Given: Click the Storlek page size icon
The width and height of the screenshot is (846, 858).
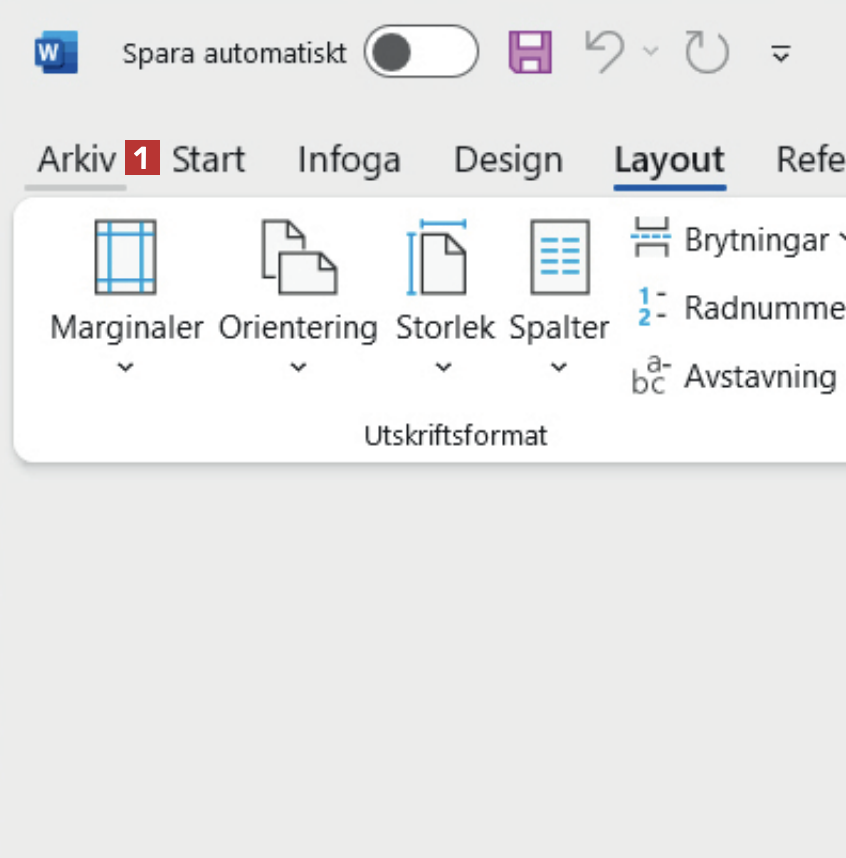Looking at the screenshot, I should [x=437, y=258].
